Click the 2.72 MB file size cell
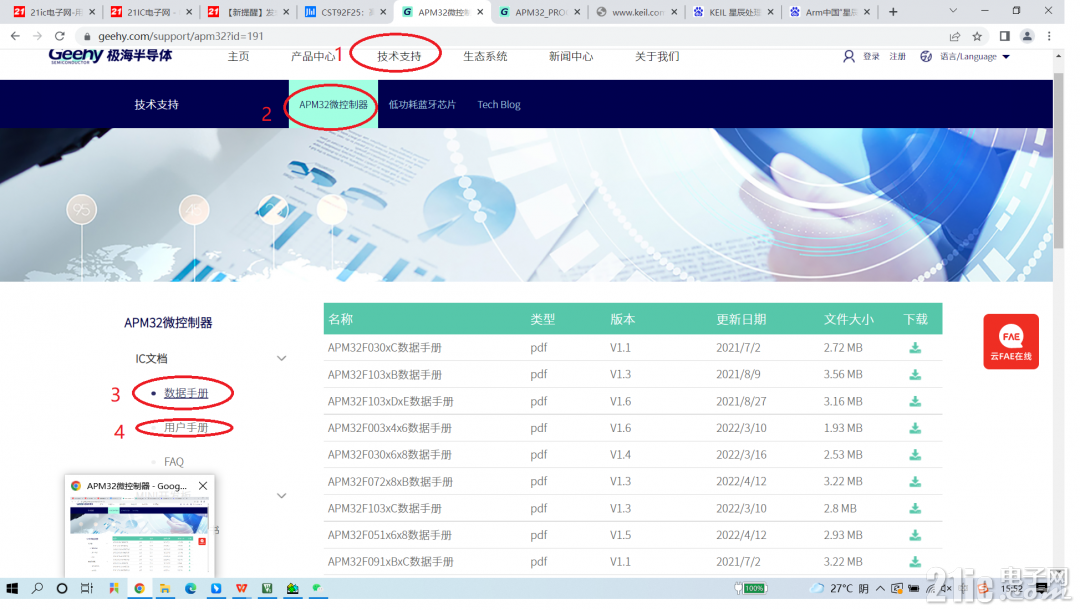This screenshot has width=1080, height=610. click(x=843, y=348)
